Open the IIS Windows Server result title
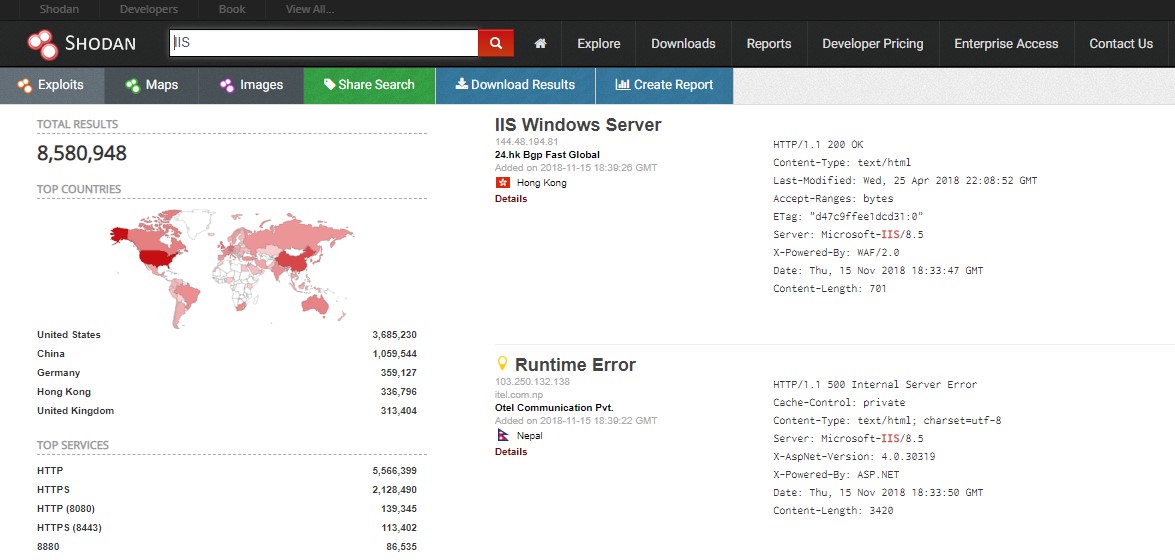The width and height of the screenshot is (1175, 560). point(578,124)
